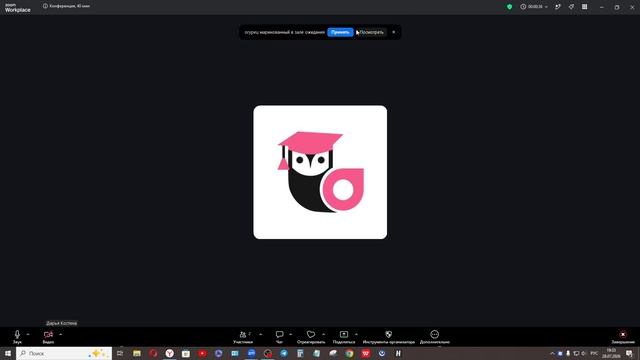
Task: Open audio options arrow next to Звук
Action: 28,334
